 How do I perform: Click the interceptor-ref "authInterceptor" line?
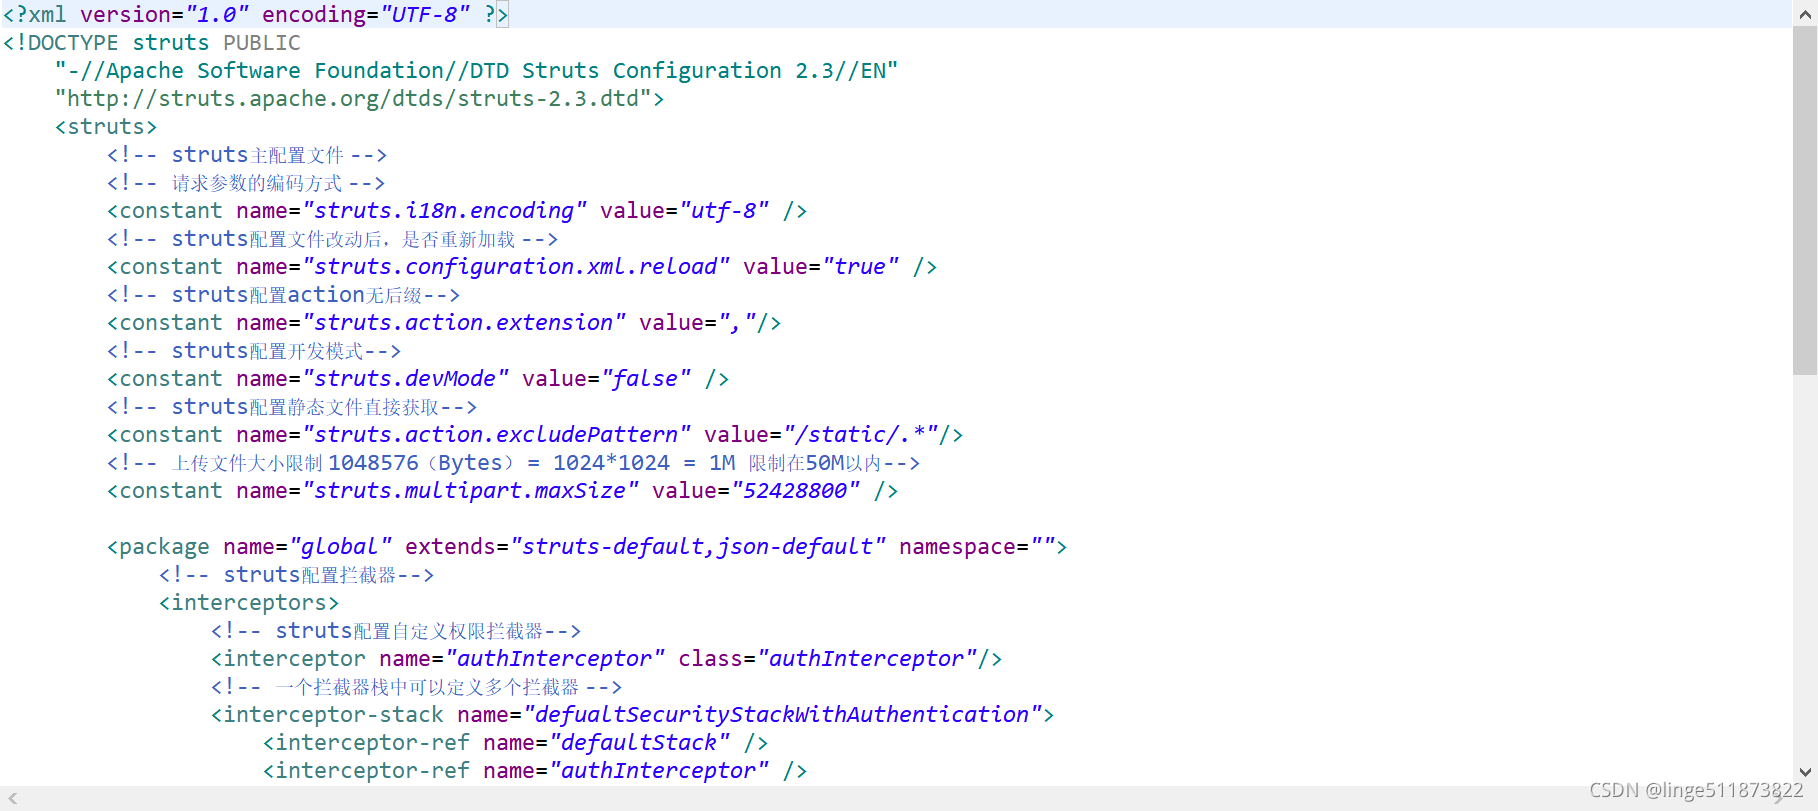pyautogui.click(x=535, y=771)
